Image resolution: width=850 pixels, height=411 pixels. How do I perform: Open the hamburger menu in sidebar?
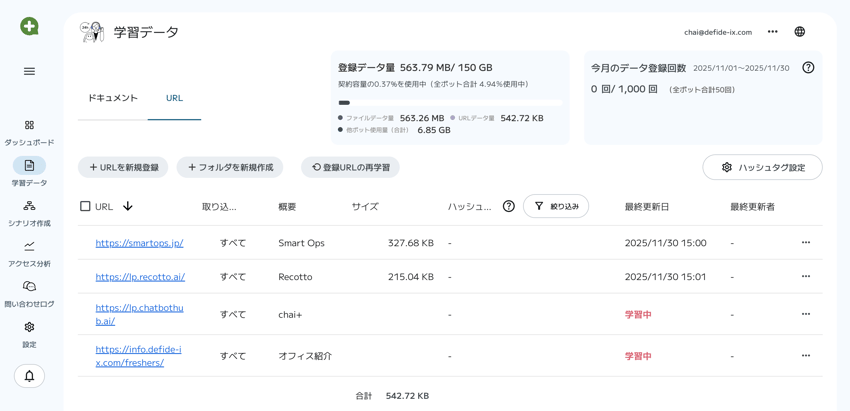point(29,71)
